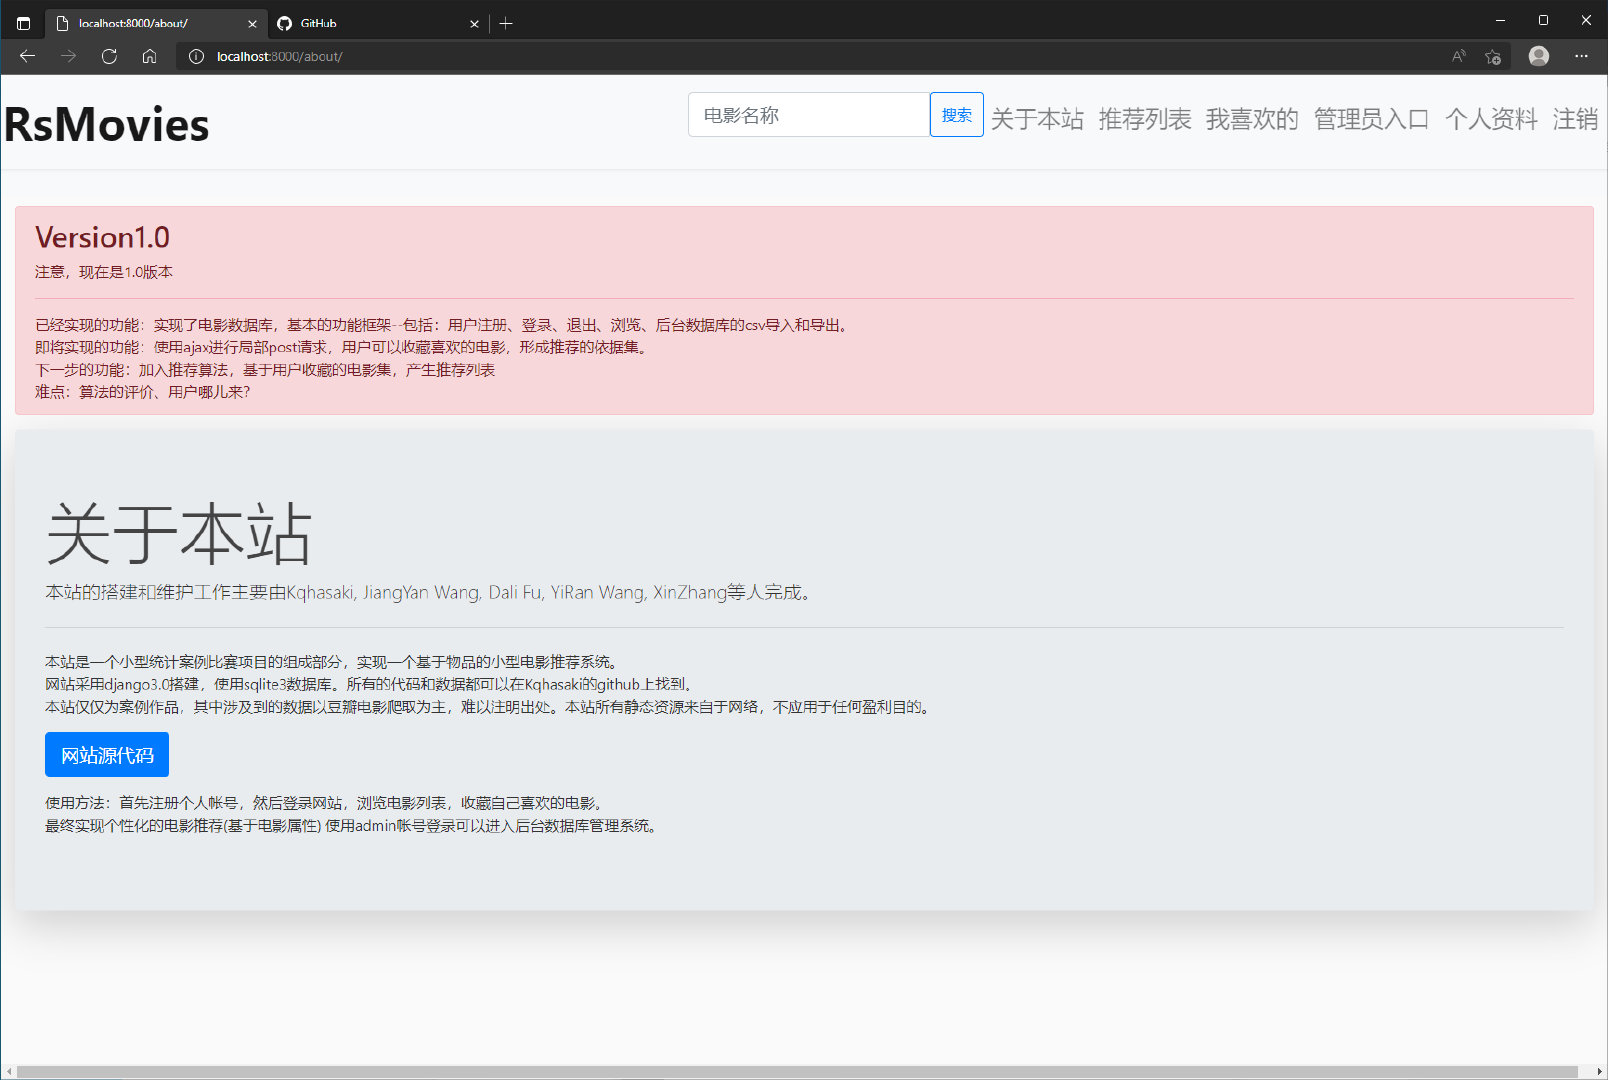Click the line starting 使用方法：首先注册个人帐号
Image resolution: width=1608 pixels, height=1080 pixels.
(326, 803)
